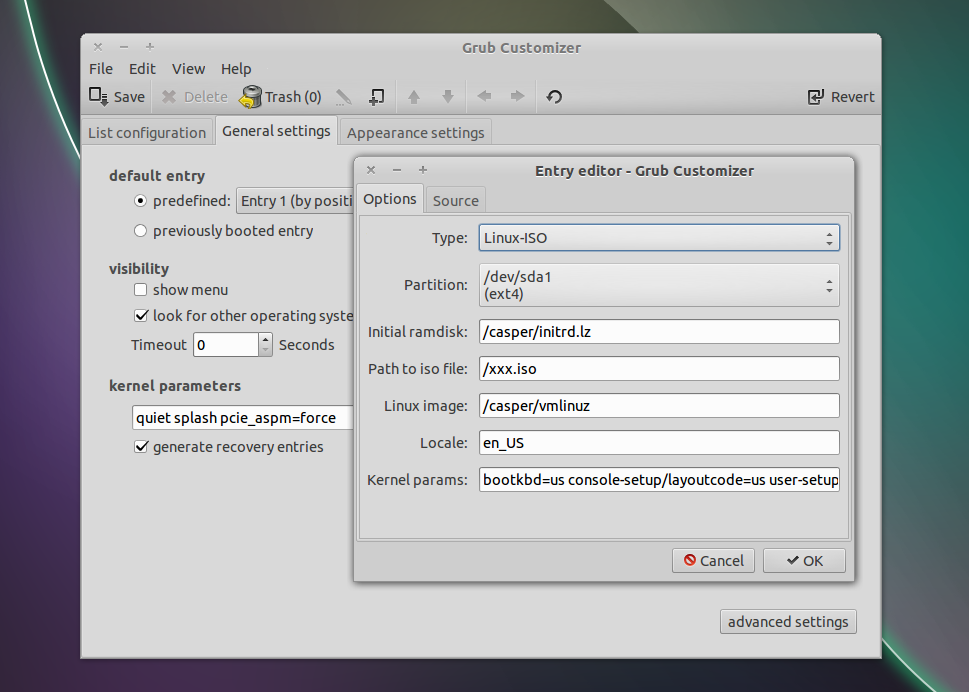Minimize the Grub Customizer main window

(124, 47)
